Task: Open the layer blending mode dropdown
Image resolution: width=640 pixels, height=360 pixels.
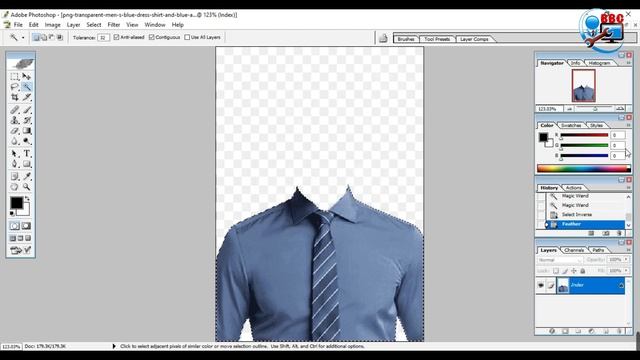Action: tap(560, 260)
